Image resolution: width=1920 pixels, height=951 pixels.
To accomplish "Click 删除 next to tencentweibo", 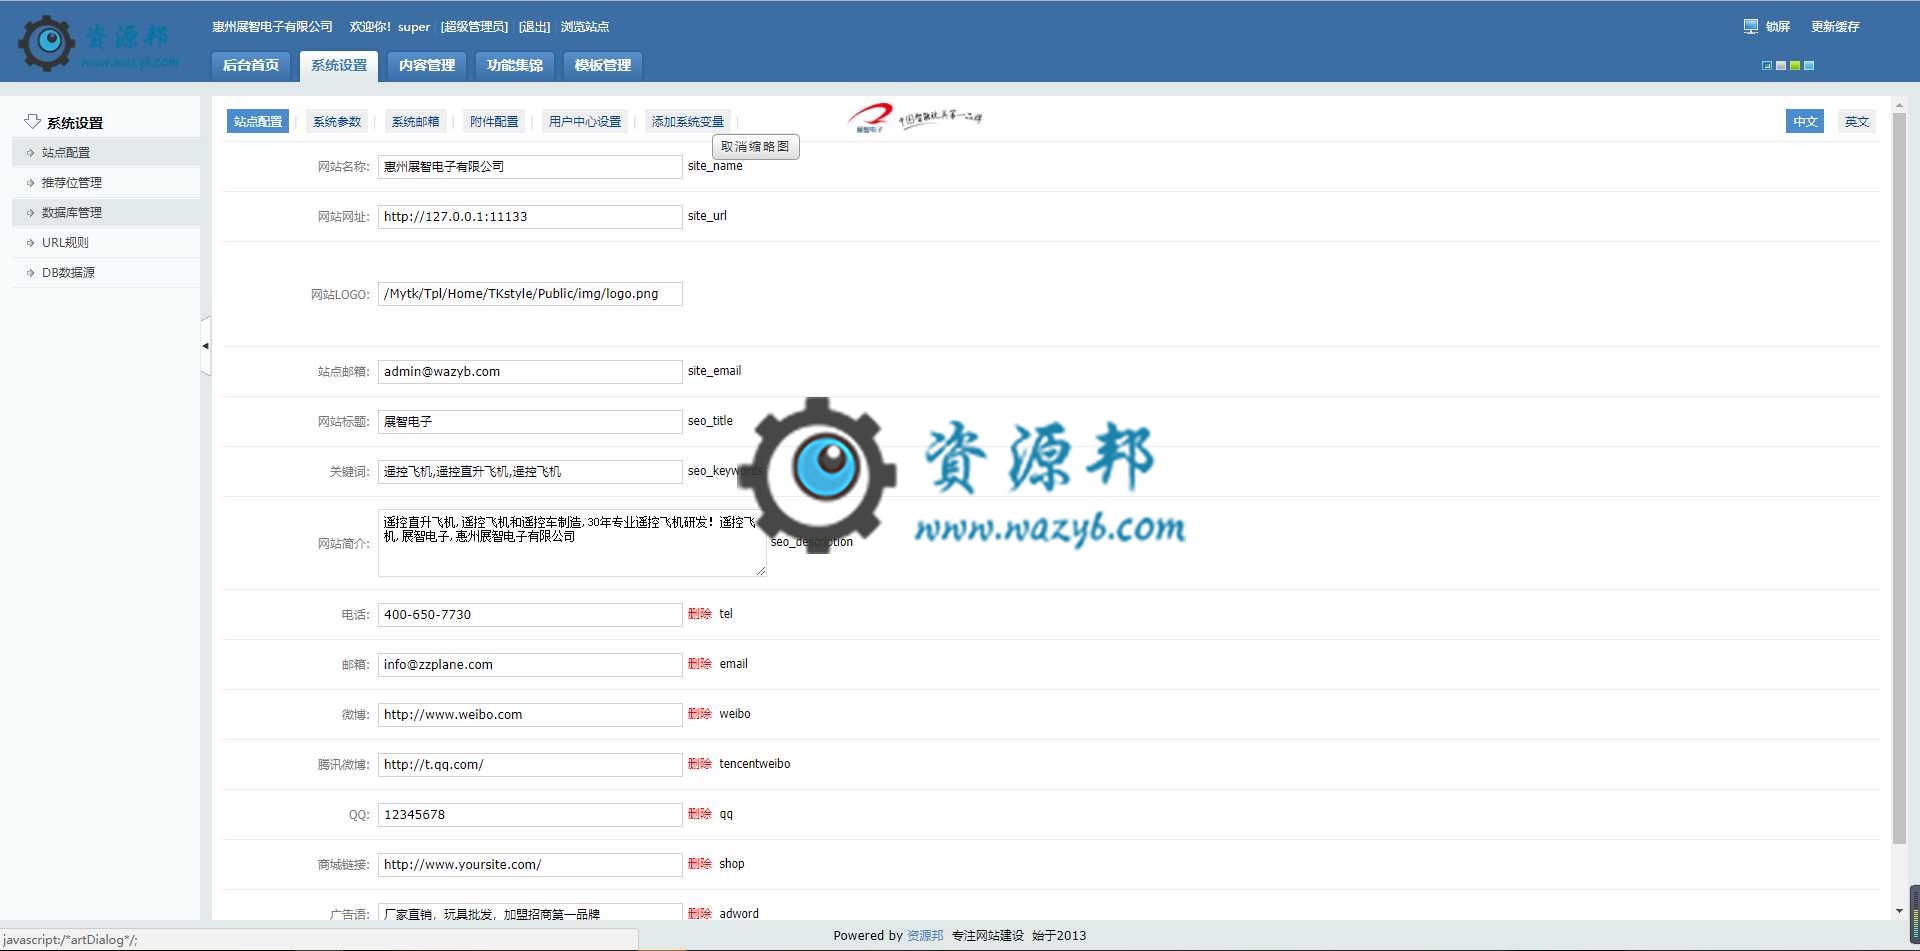I will coord(700,764).
